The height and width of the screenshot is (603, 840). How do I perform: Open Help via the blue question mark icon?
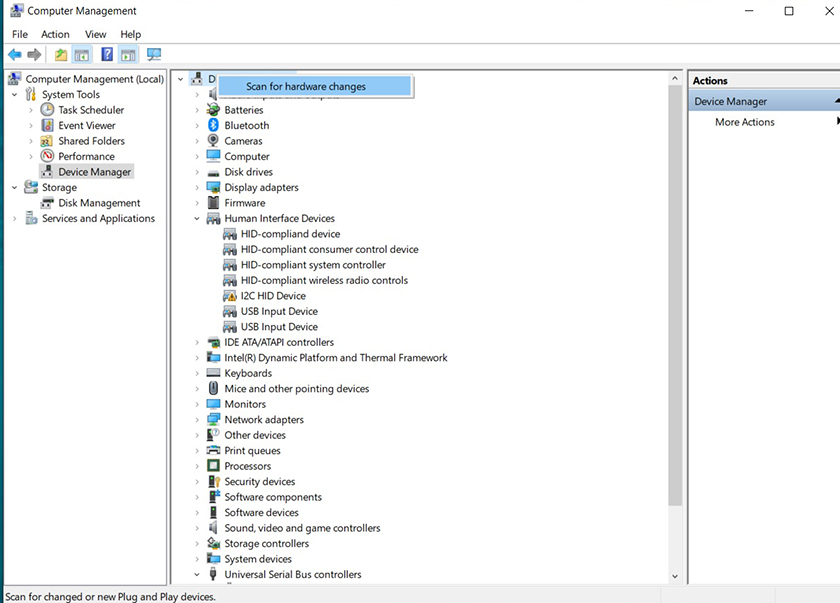click(x=107, y=54)
